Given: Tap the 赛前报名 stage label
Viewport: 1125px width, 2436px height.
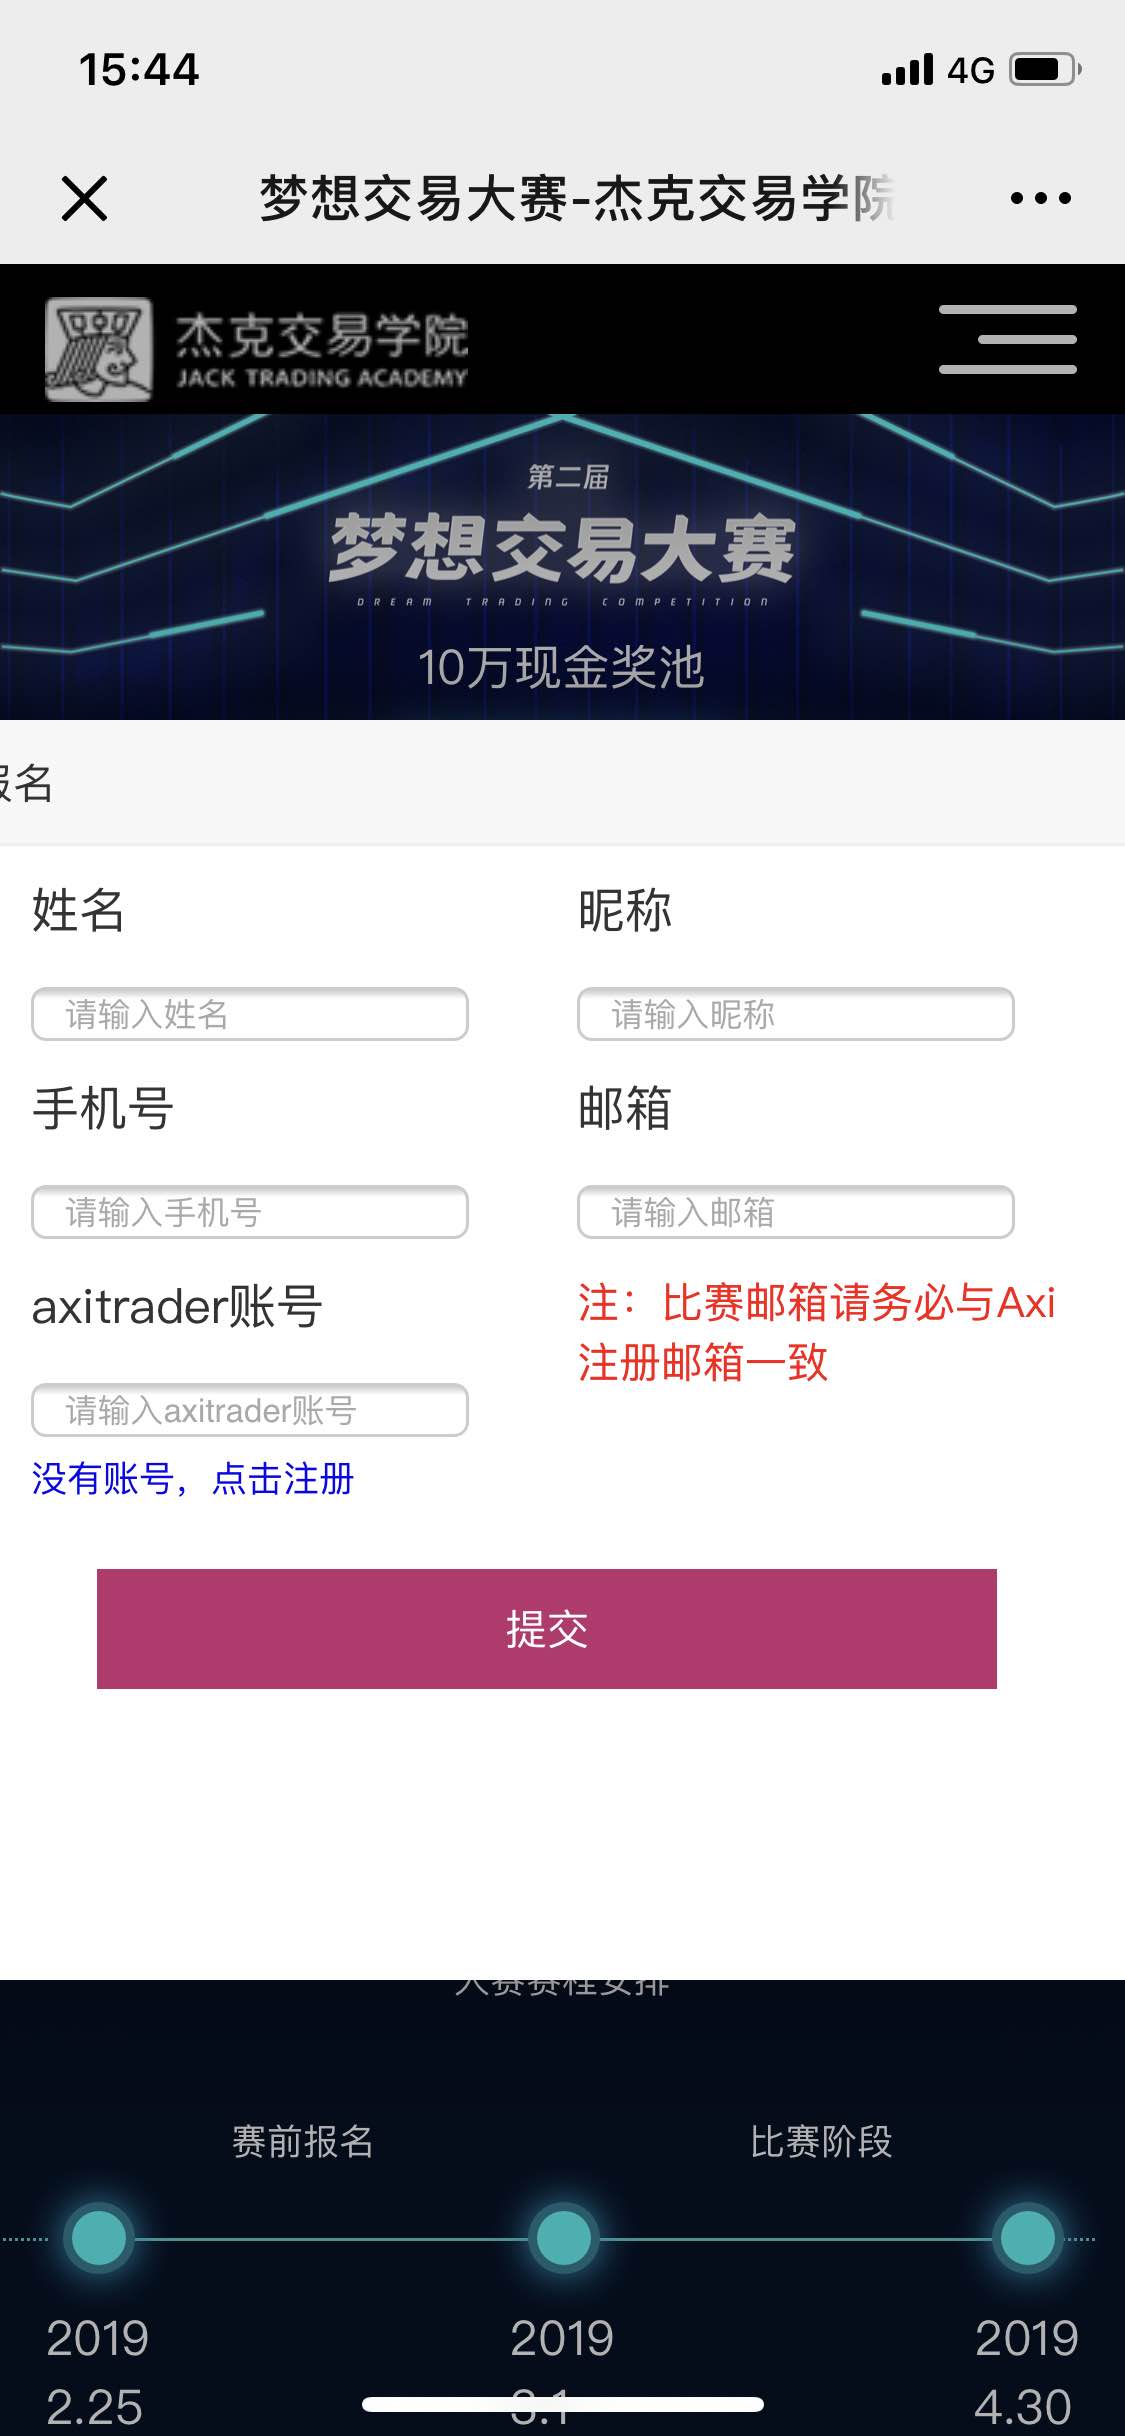Looking at the screenshot, I should (302, 2142).
